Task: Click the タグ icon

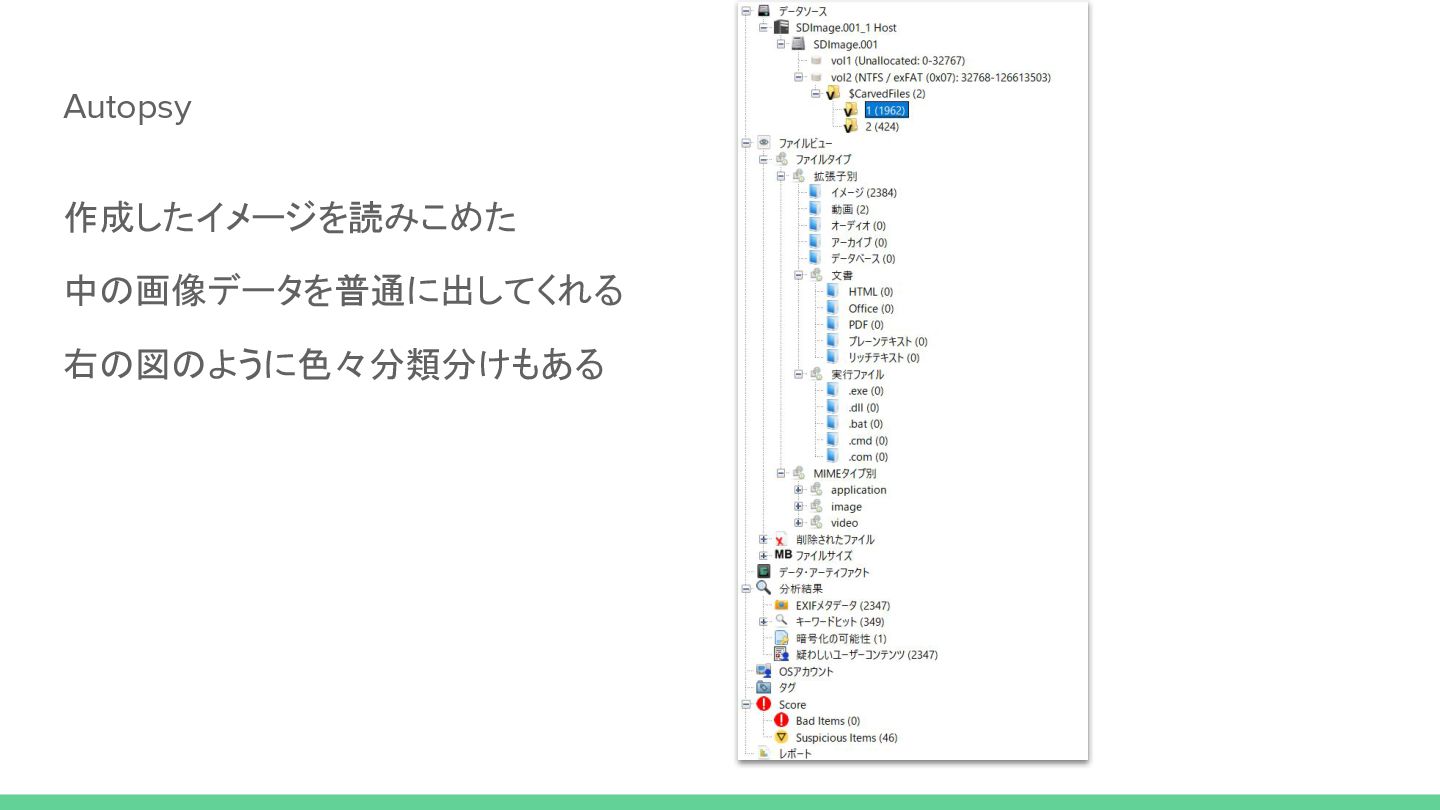Action: (x=764, y=687)
